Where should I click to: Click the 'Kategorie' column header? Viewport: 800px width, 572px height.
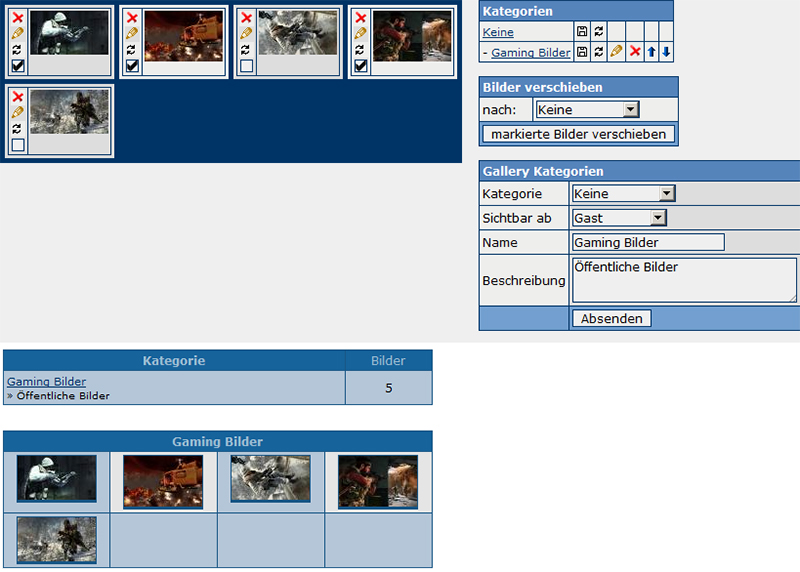174,361
